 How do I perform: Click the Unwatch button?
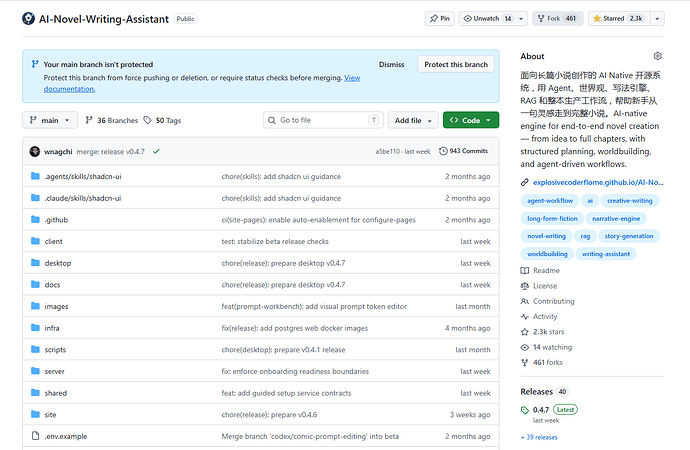(487, 18)
